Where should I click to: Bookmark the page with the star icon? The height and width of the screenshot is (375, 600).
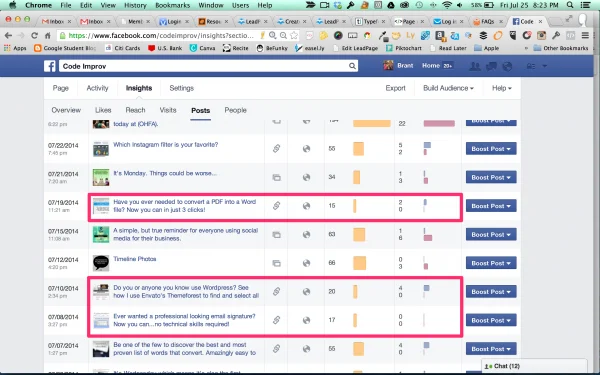pos(294,36)
